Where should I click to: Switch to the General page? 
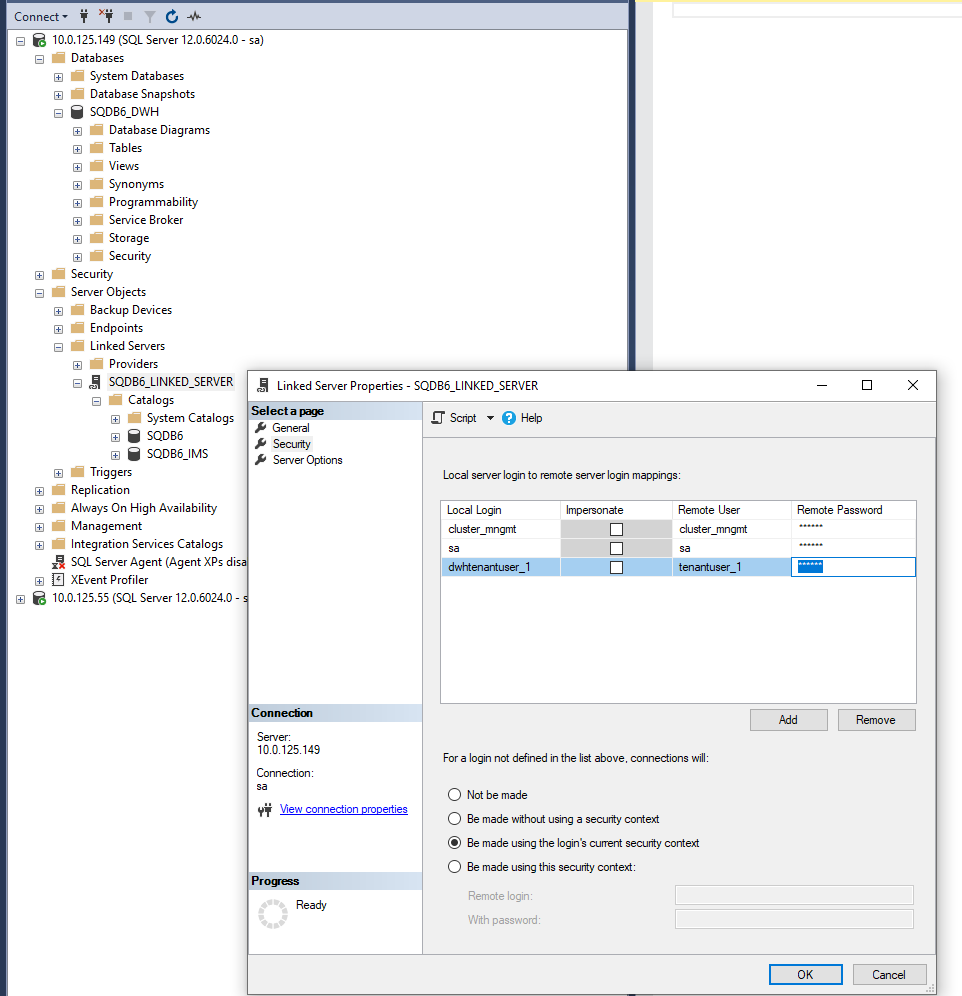293,427
